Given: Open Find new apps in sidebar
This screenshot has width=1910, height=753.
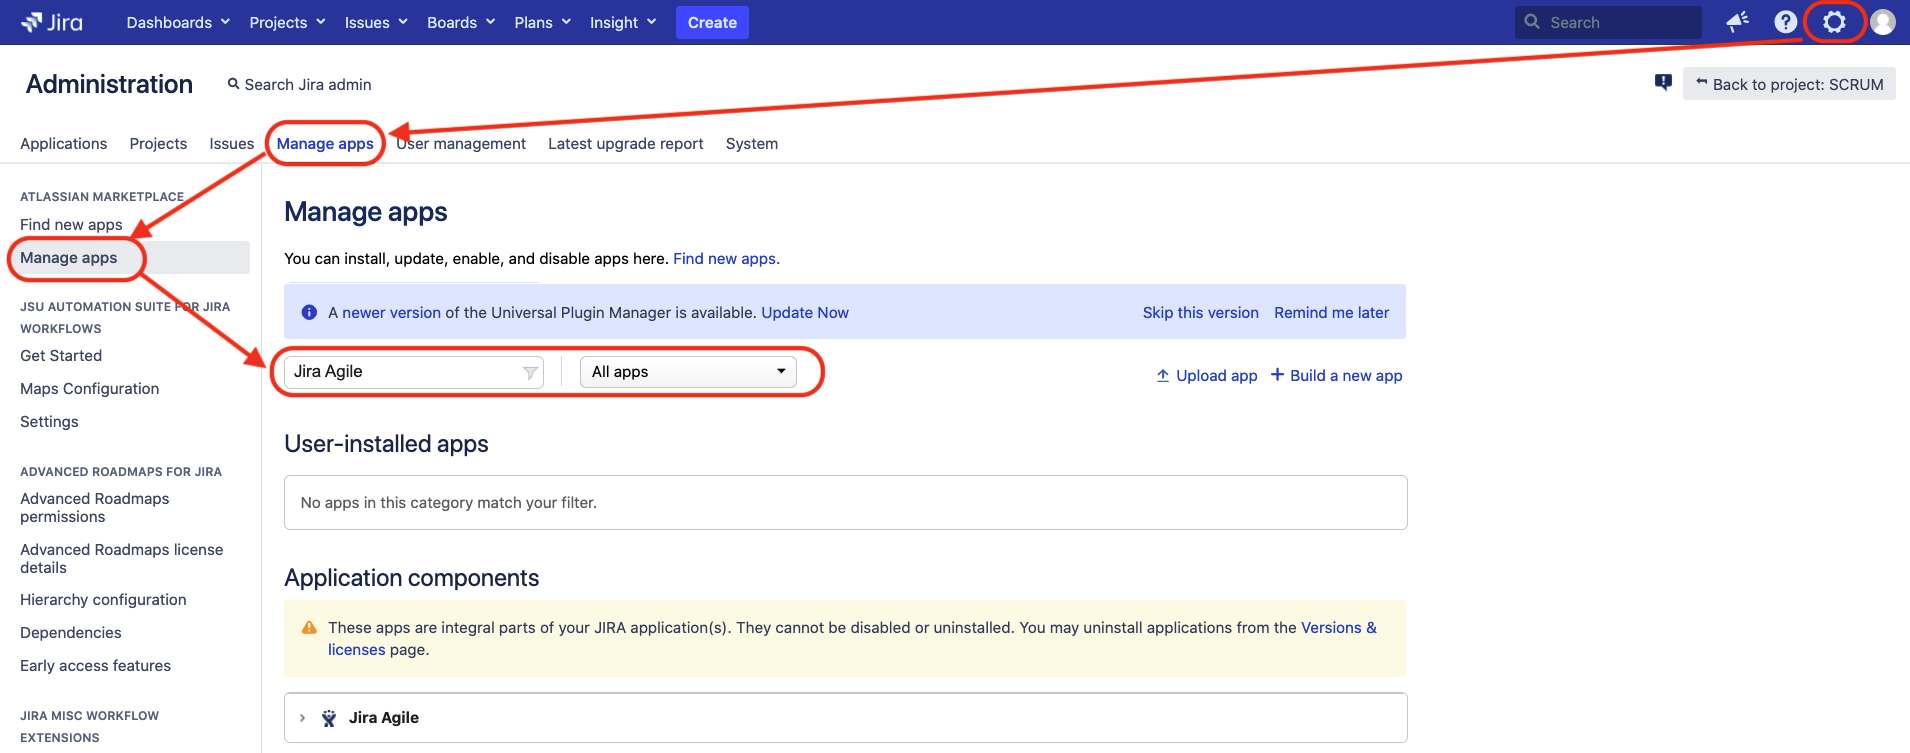Looking at the screenshot, I should point(71,225).
